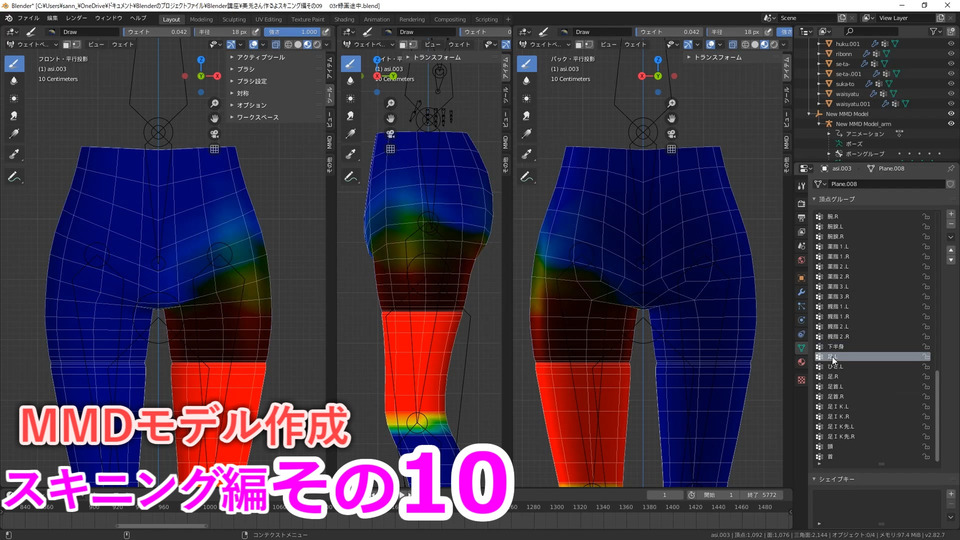Open the Render properties tab

[x=801, y=203]
